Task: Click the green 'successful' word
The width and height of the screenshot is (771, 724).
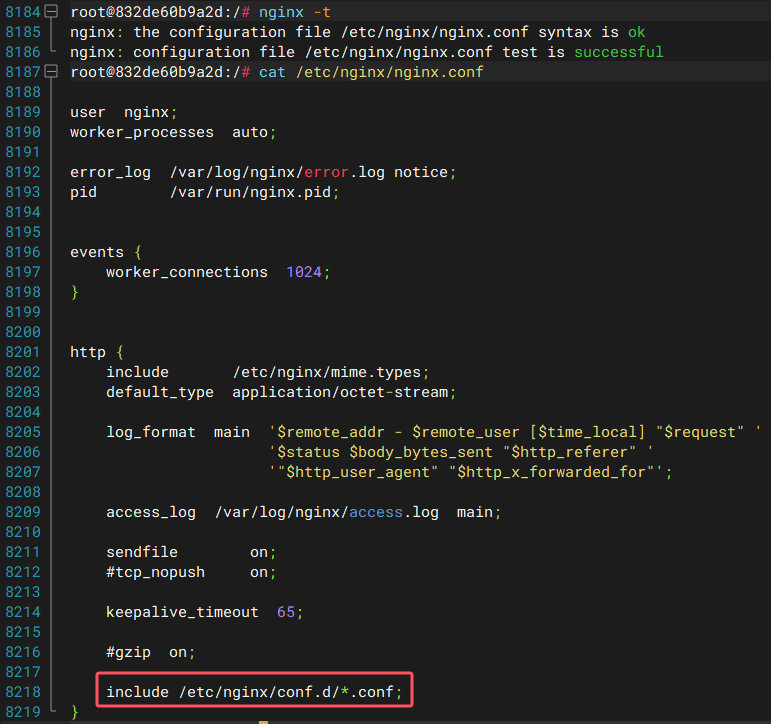Action: tap(619, 52)
